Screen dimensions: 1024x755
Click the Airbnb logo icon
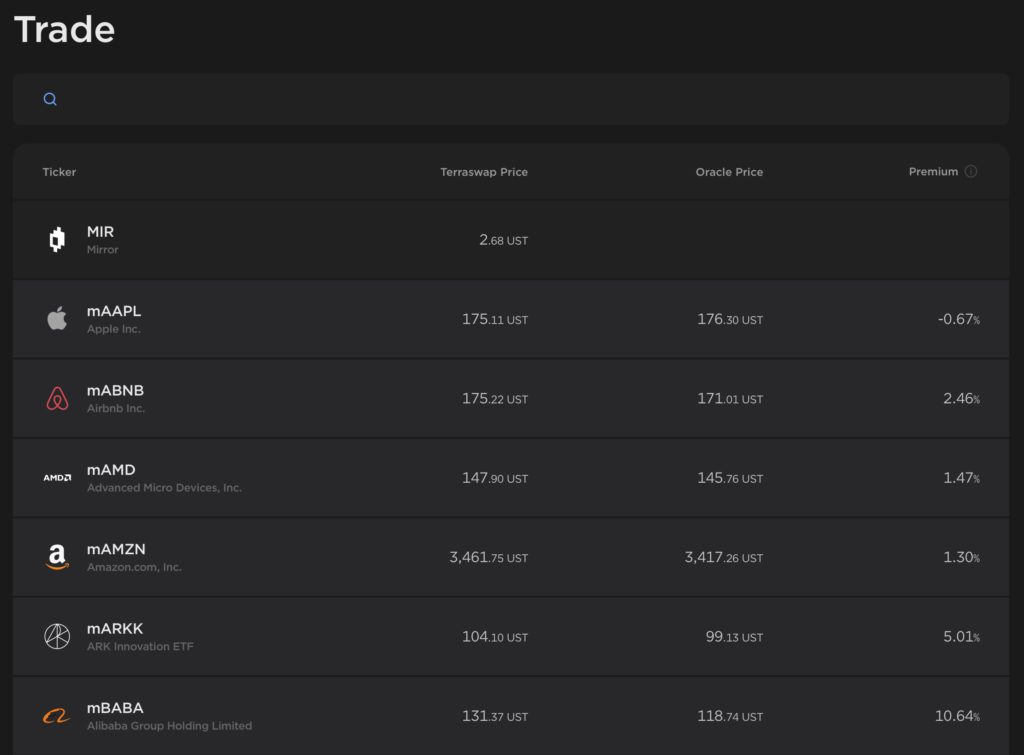(x=57, y=399)
